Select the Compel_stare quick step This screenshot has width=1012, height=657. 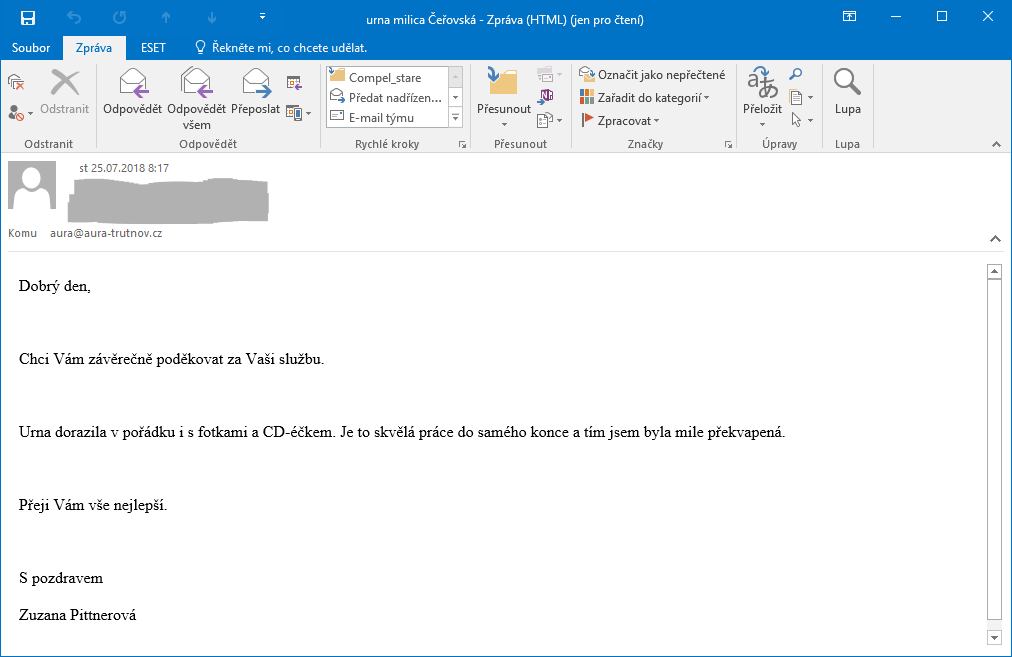pyautogui.click(x=384, y=77)
